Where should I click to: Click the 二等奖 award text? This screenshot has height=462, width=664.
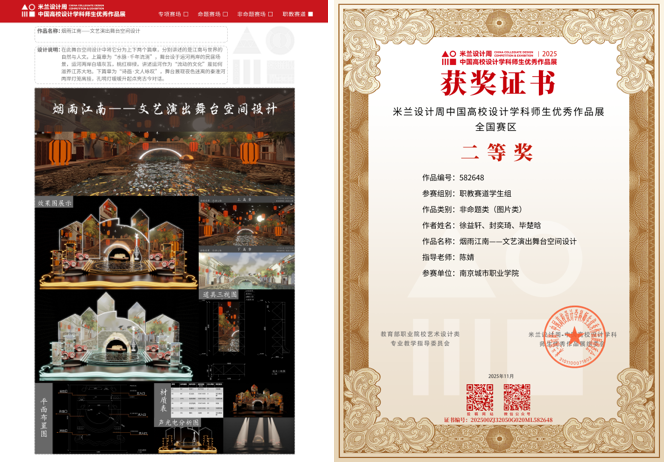click(x=500, y=153)
